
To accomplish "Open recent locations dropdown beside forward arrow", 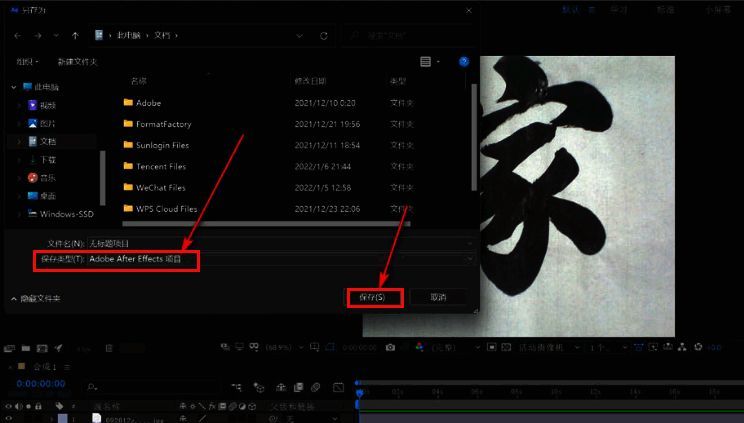I will click(56, 36).
